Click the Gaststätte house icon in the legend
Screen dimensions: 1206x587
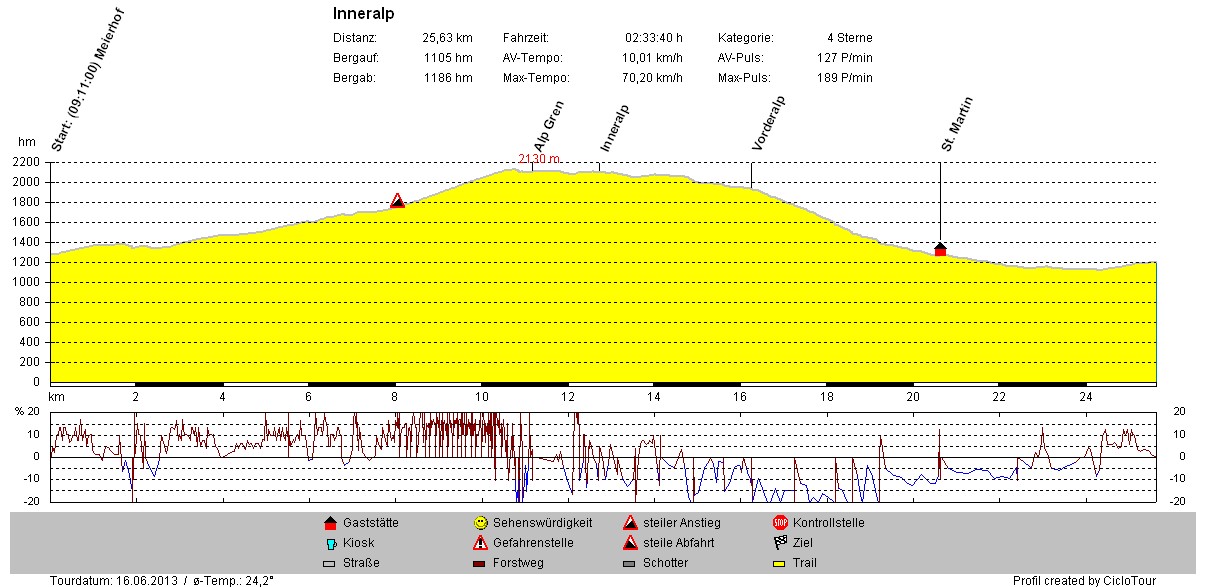(x=330, y=523)
